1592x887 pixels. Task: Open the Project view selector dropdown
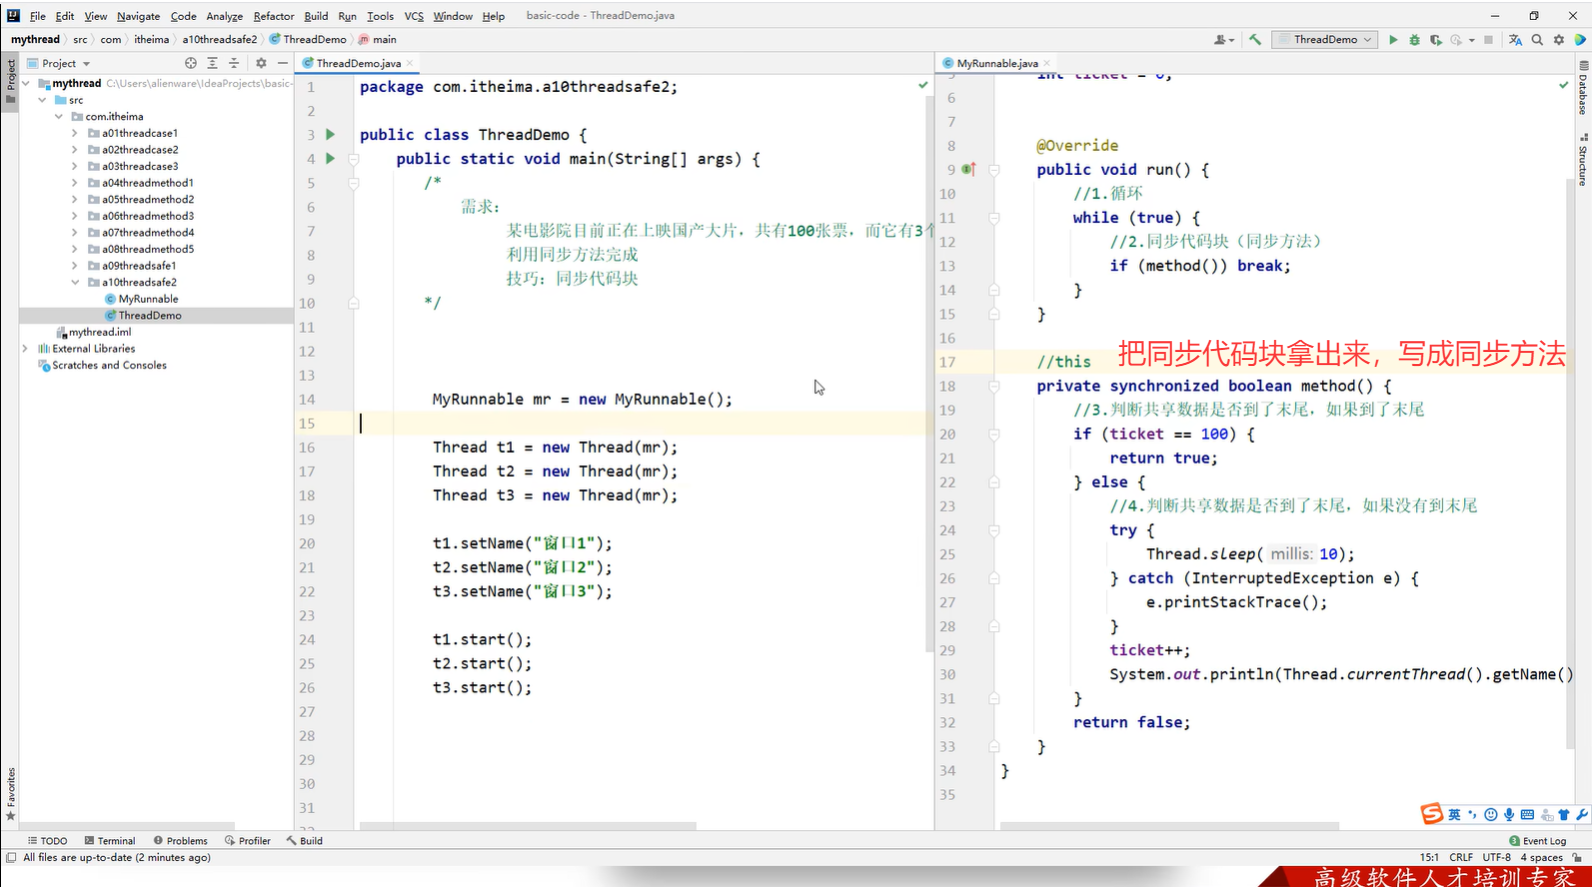[x=60, y=63]
